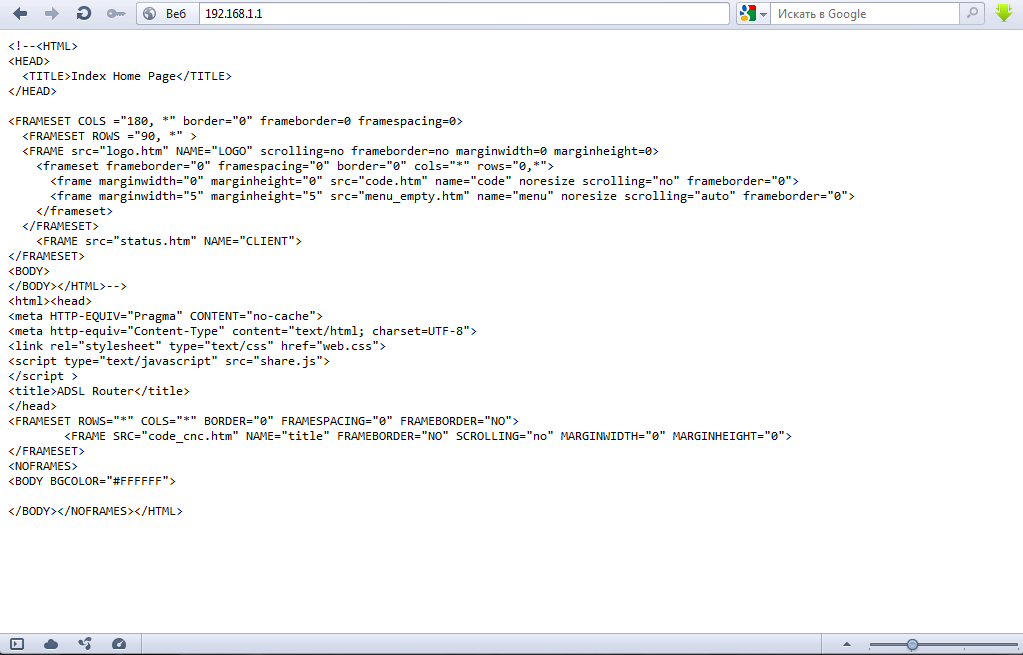The width and height of the screenshot is (1023, 655).
Task: Click the Opera Unite icon
Action: (x=85, y=644)
